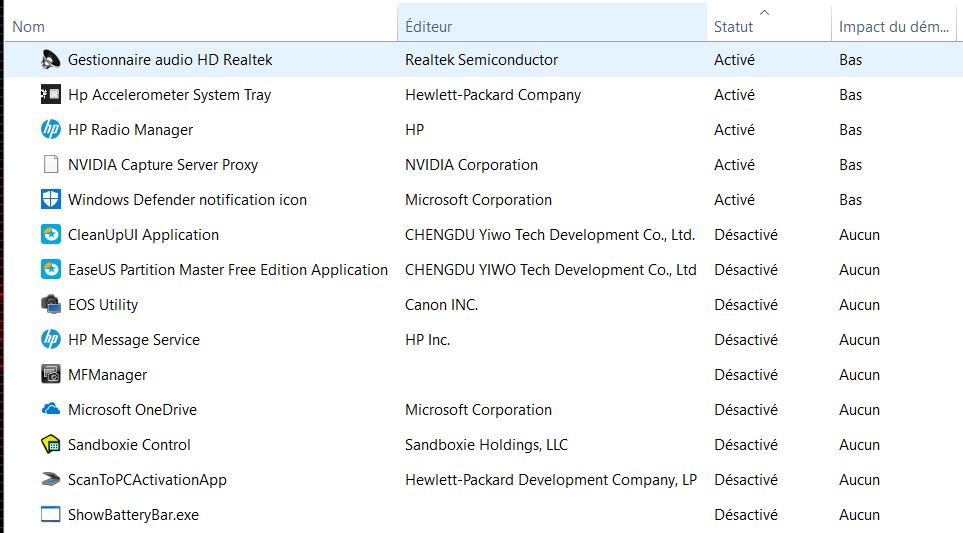The image size is (963, 533).
Task: Select the EaseUS Partition Master entry
Action: pos(228,270)
